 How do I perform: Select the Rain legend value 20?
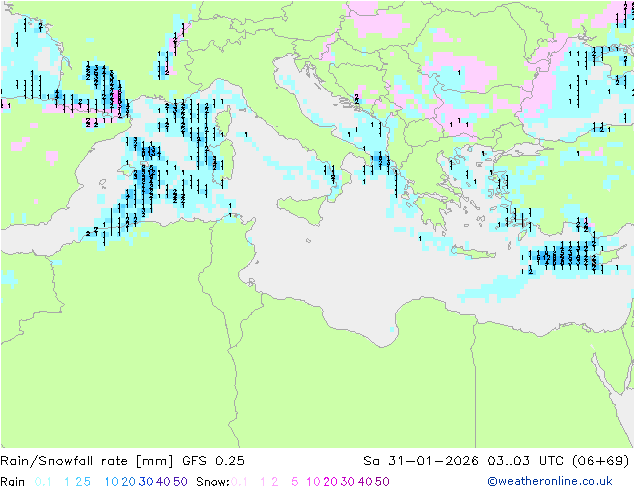129,482
